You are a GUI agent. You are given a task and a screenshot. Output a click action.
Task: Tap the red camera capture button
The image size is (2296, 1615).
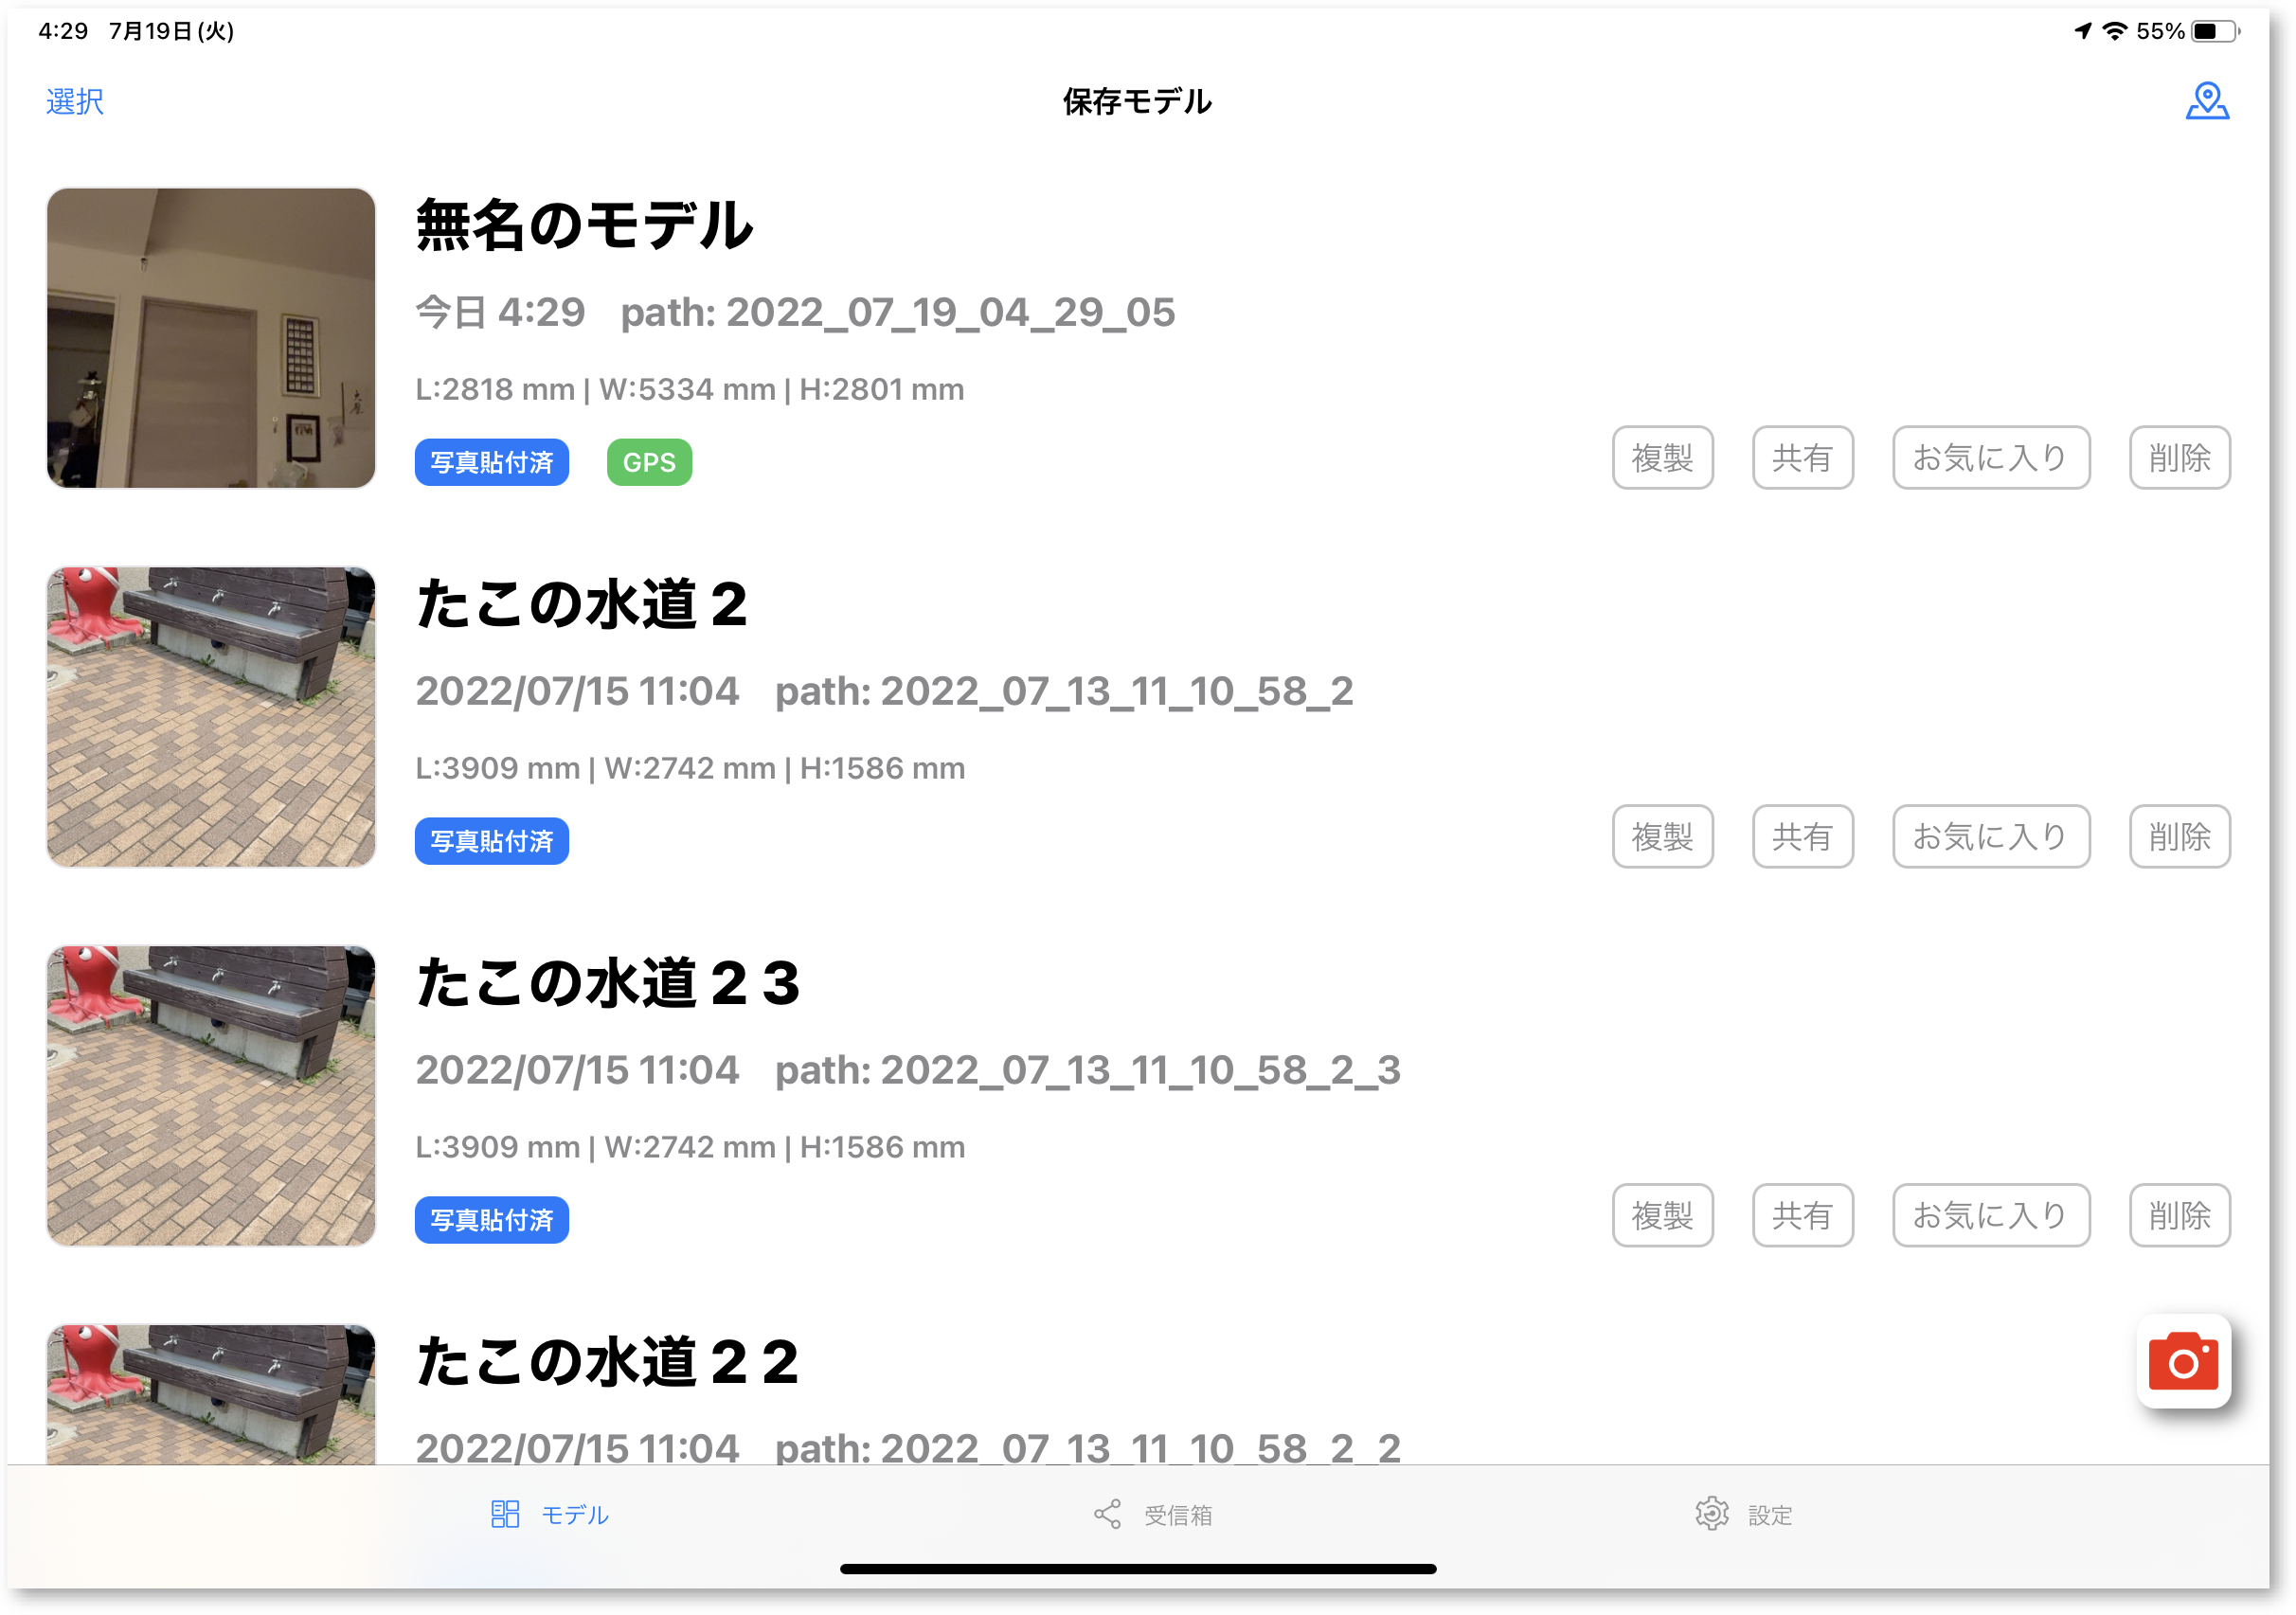(x=2182, y=1360)
